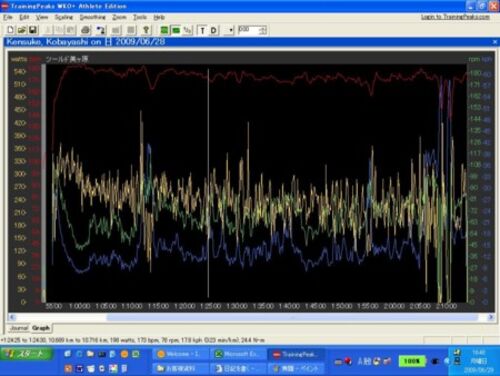Viewport: 500px width, 376px height.
Task: Click the Print toolbar icon
Action: (86, 30)
